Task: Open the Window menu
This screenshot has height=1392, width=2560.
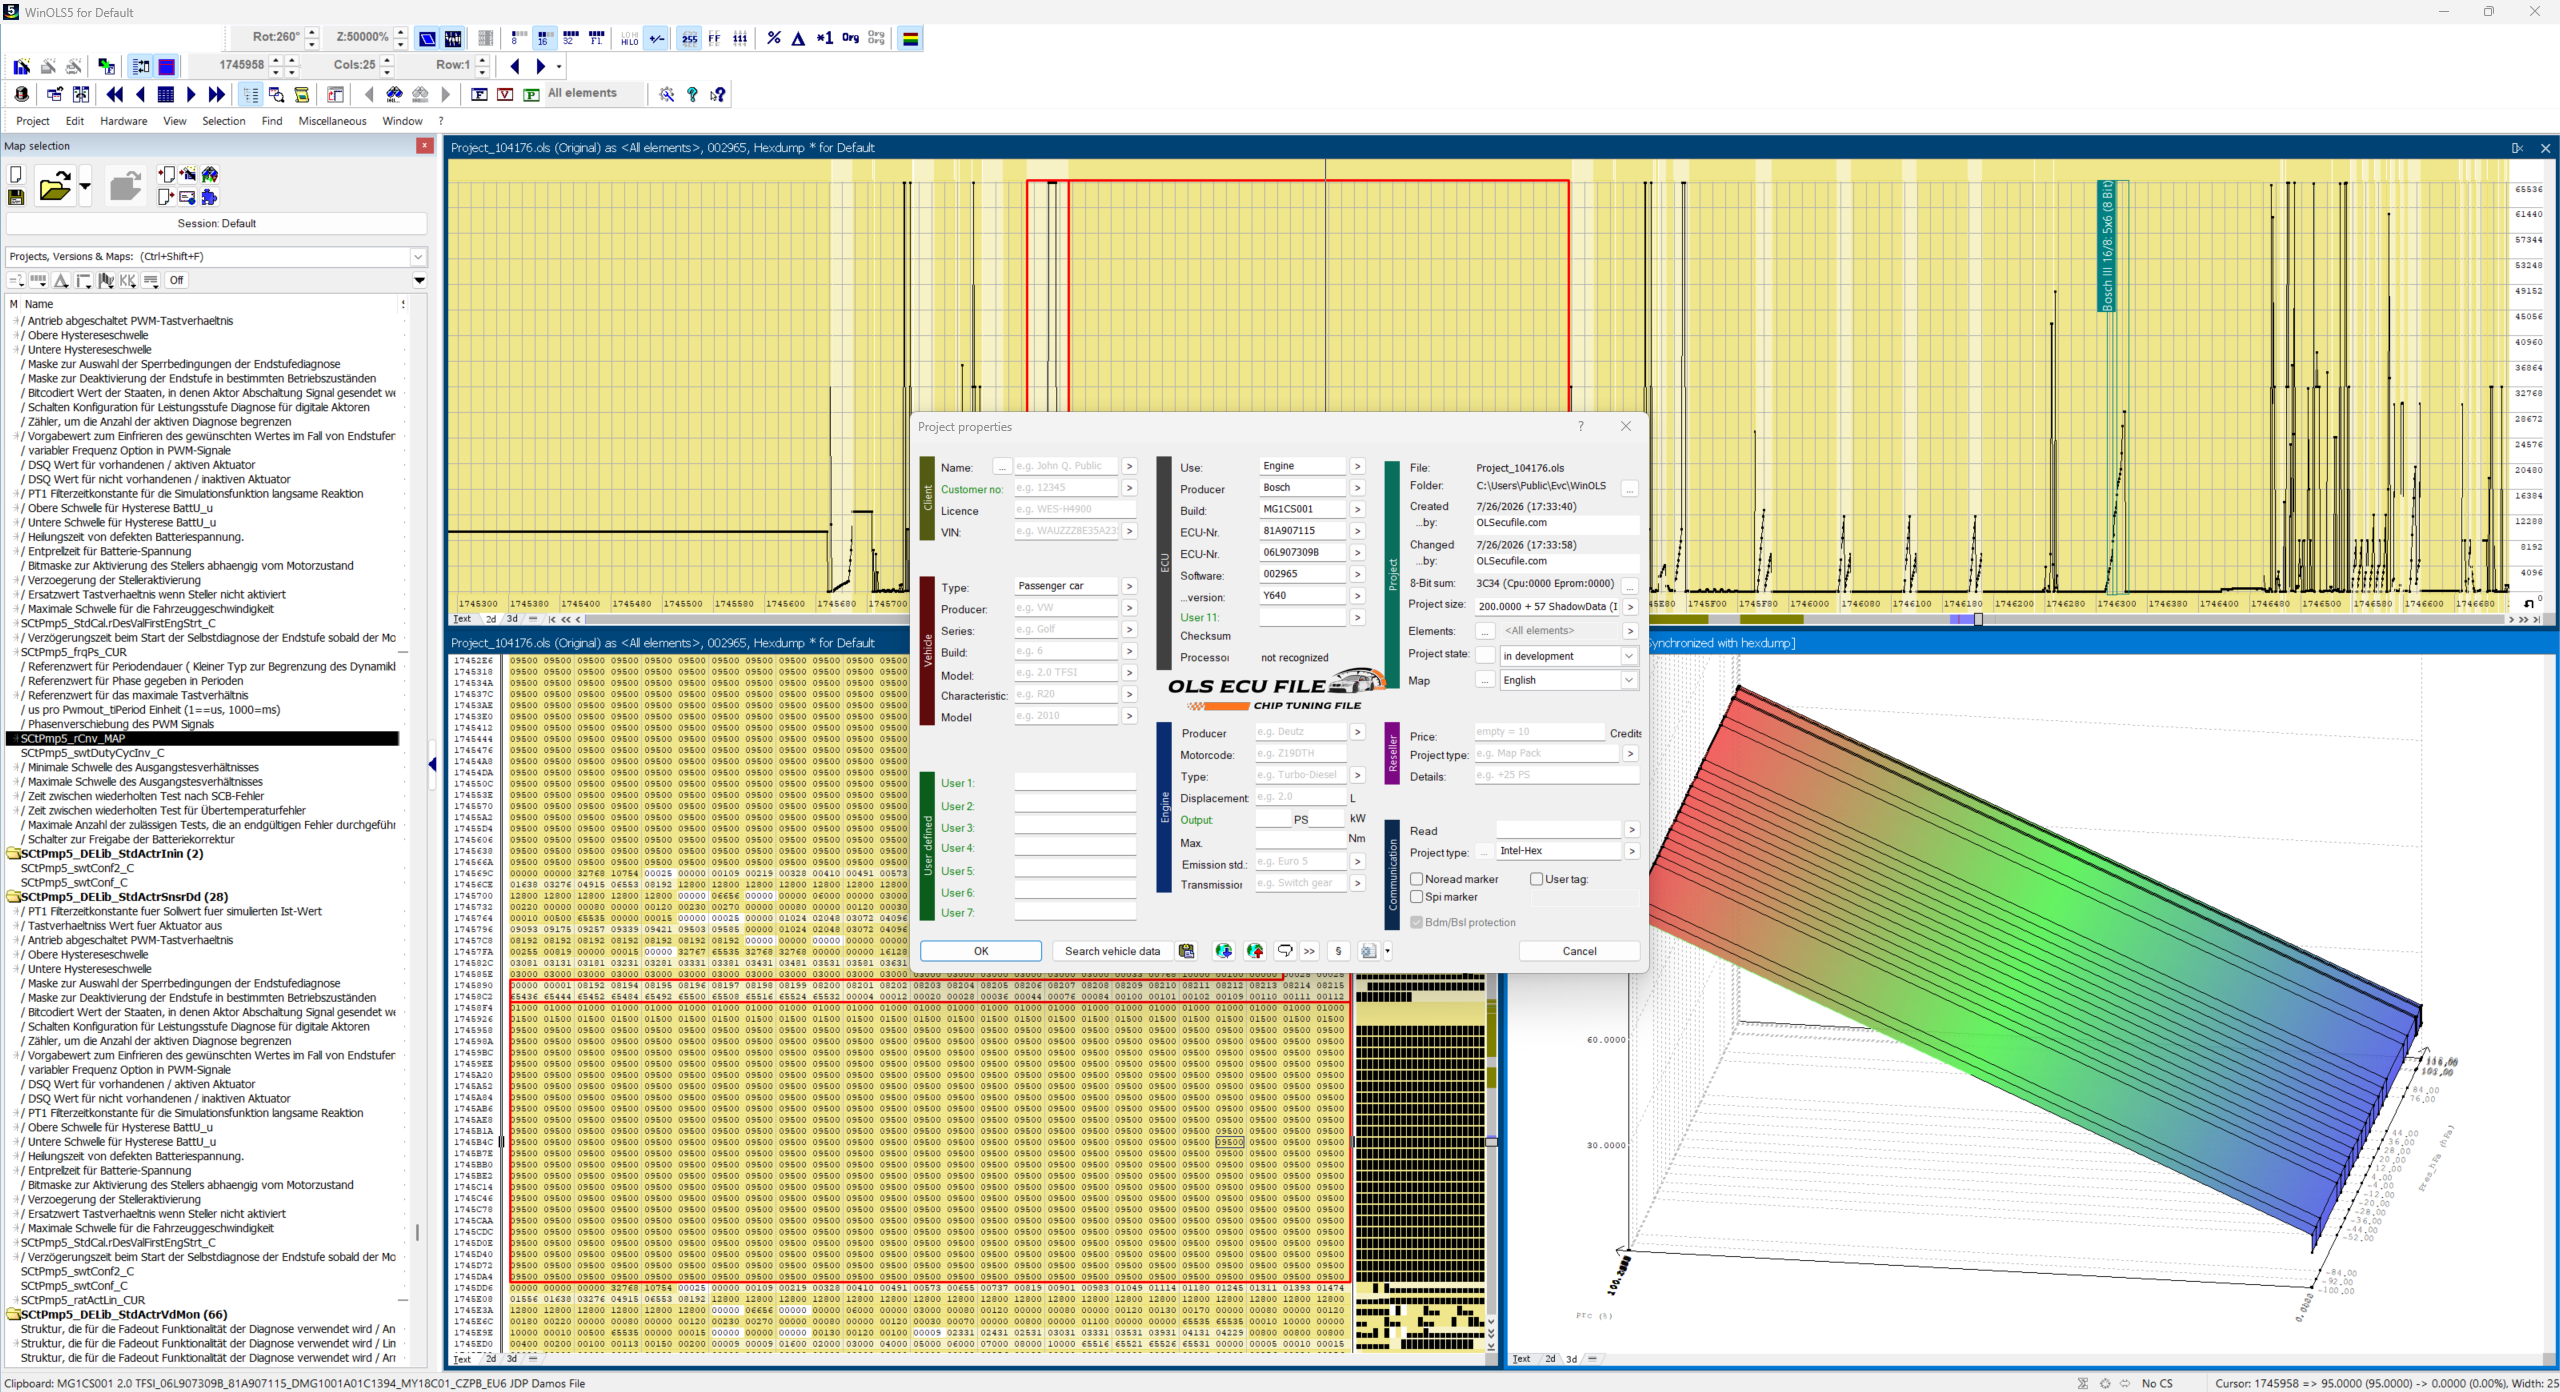Action: click(x=403, y=121)
